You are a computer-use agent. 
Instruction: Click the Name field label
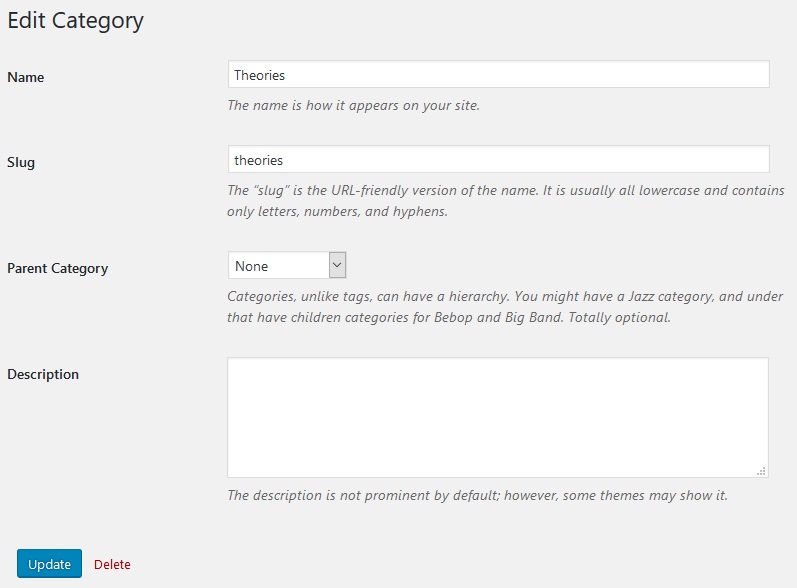(x=25, y=77)
